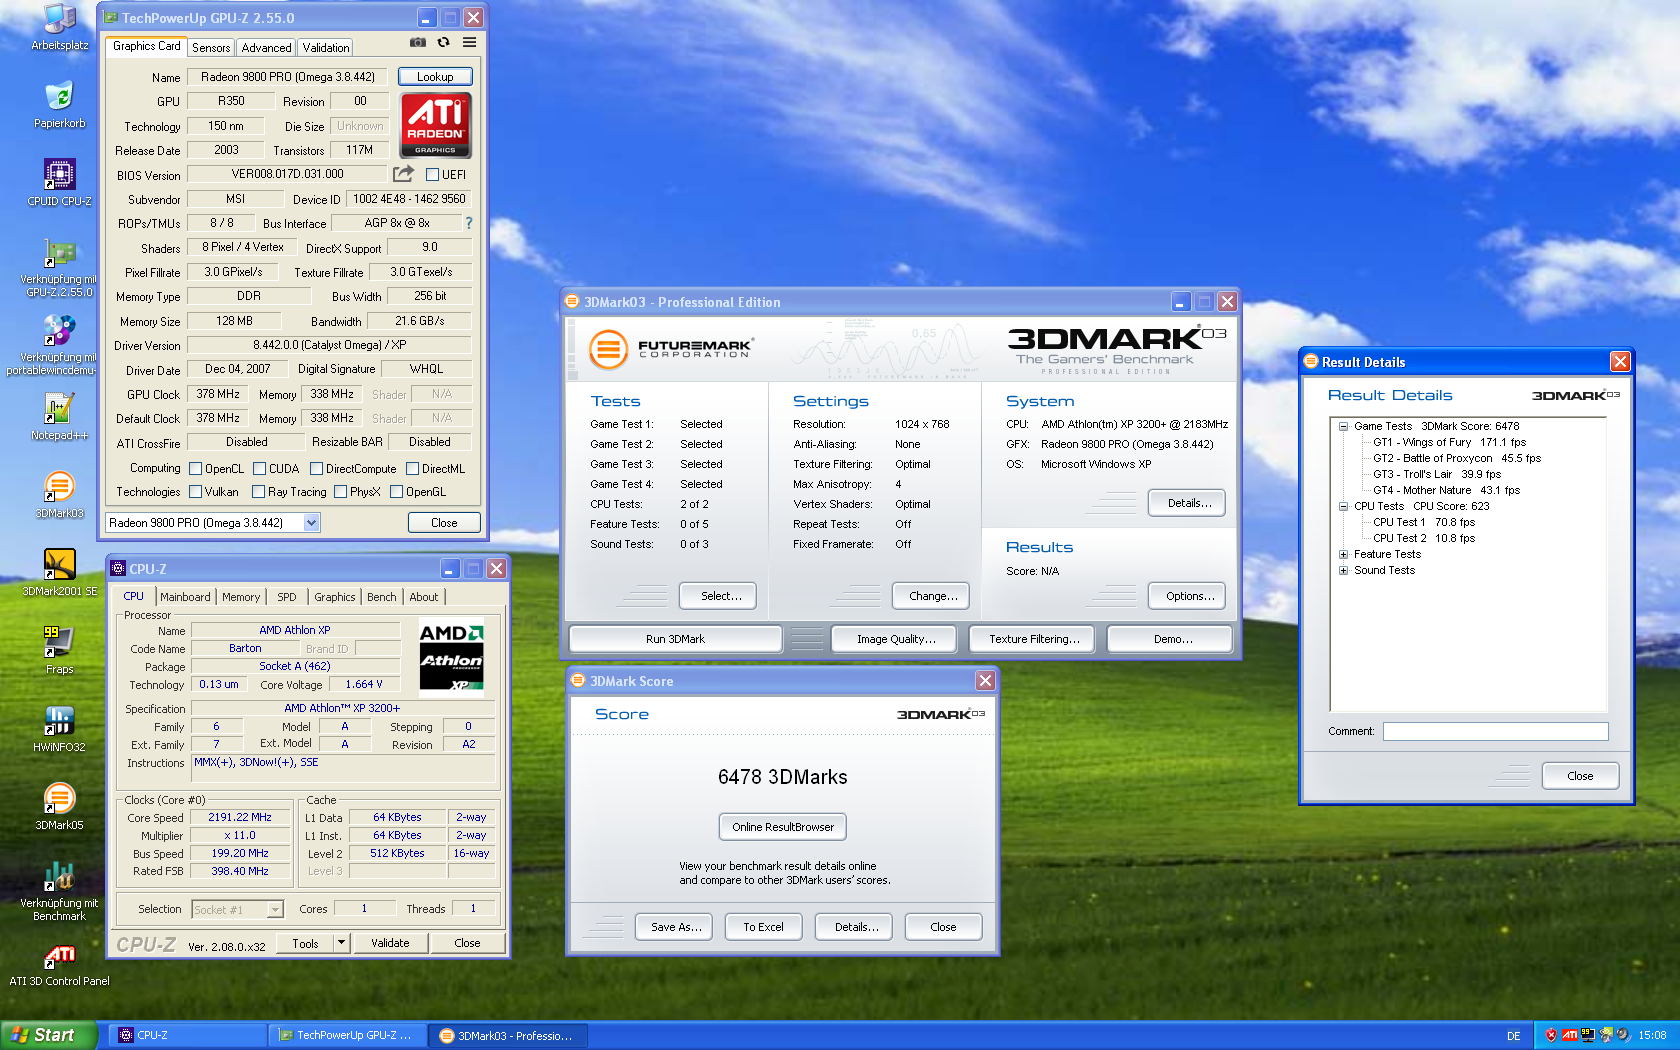The width and height of the screenshot is (1680, 1050).
Task: Open the GPU-Z hamburger menu
Action: (x=469, y=42)
